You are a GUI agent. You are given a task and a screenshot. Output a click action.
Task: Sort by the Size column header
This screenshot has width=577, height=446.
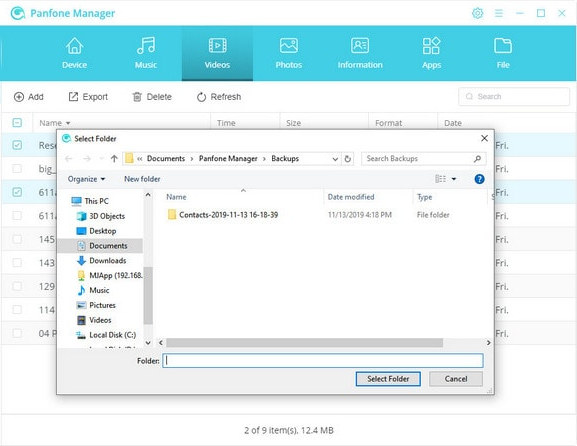point(293,123)
